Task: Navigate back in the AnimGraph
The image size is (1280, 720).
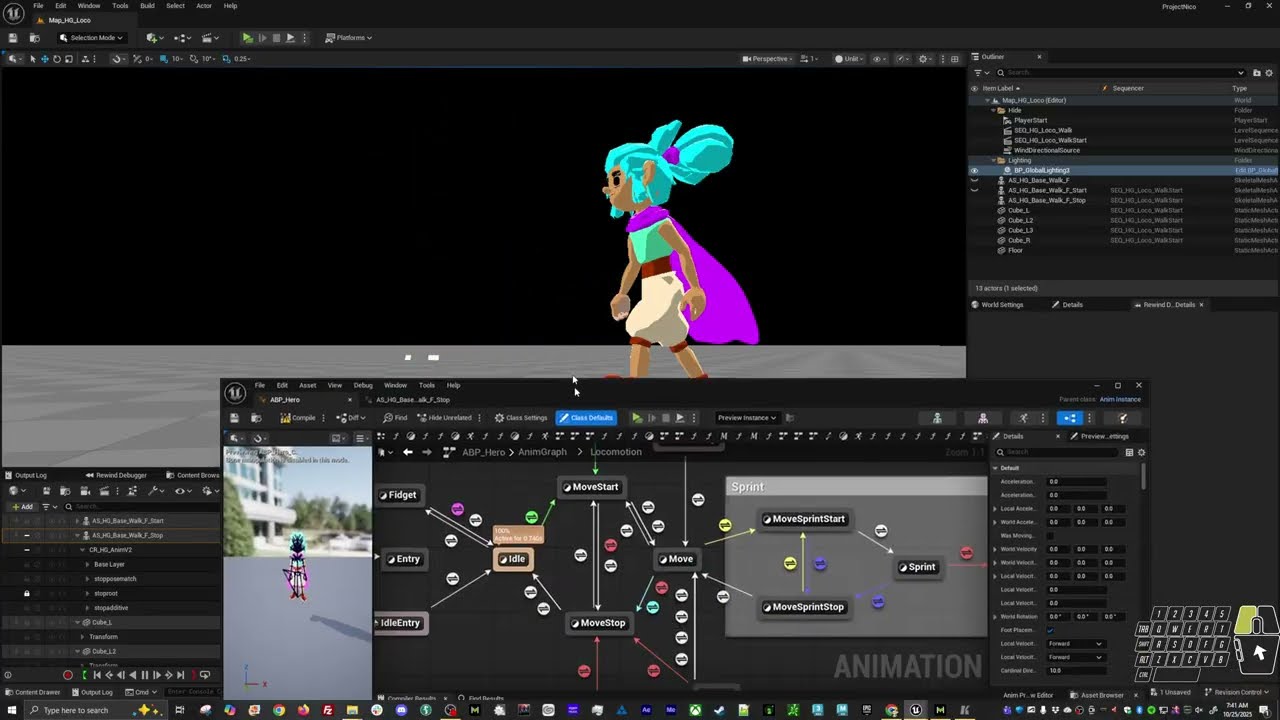Action: pyautogui.click(x=408, y=452)
